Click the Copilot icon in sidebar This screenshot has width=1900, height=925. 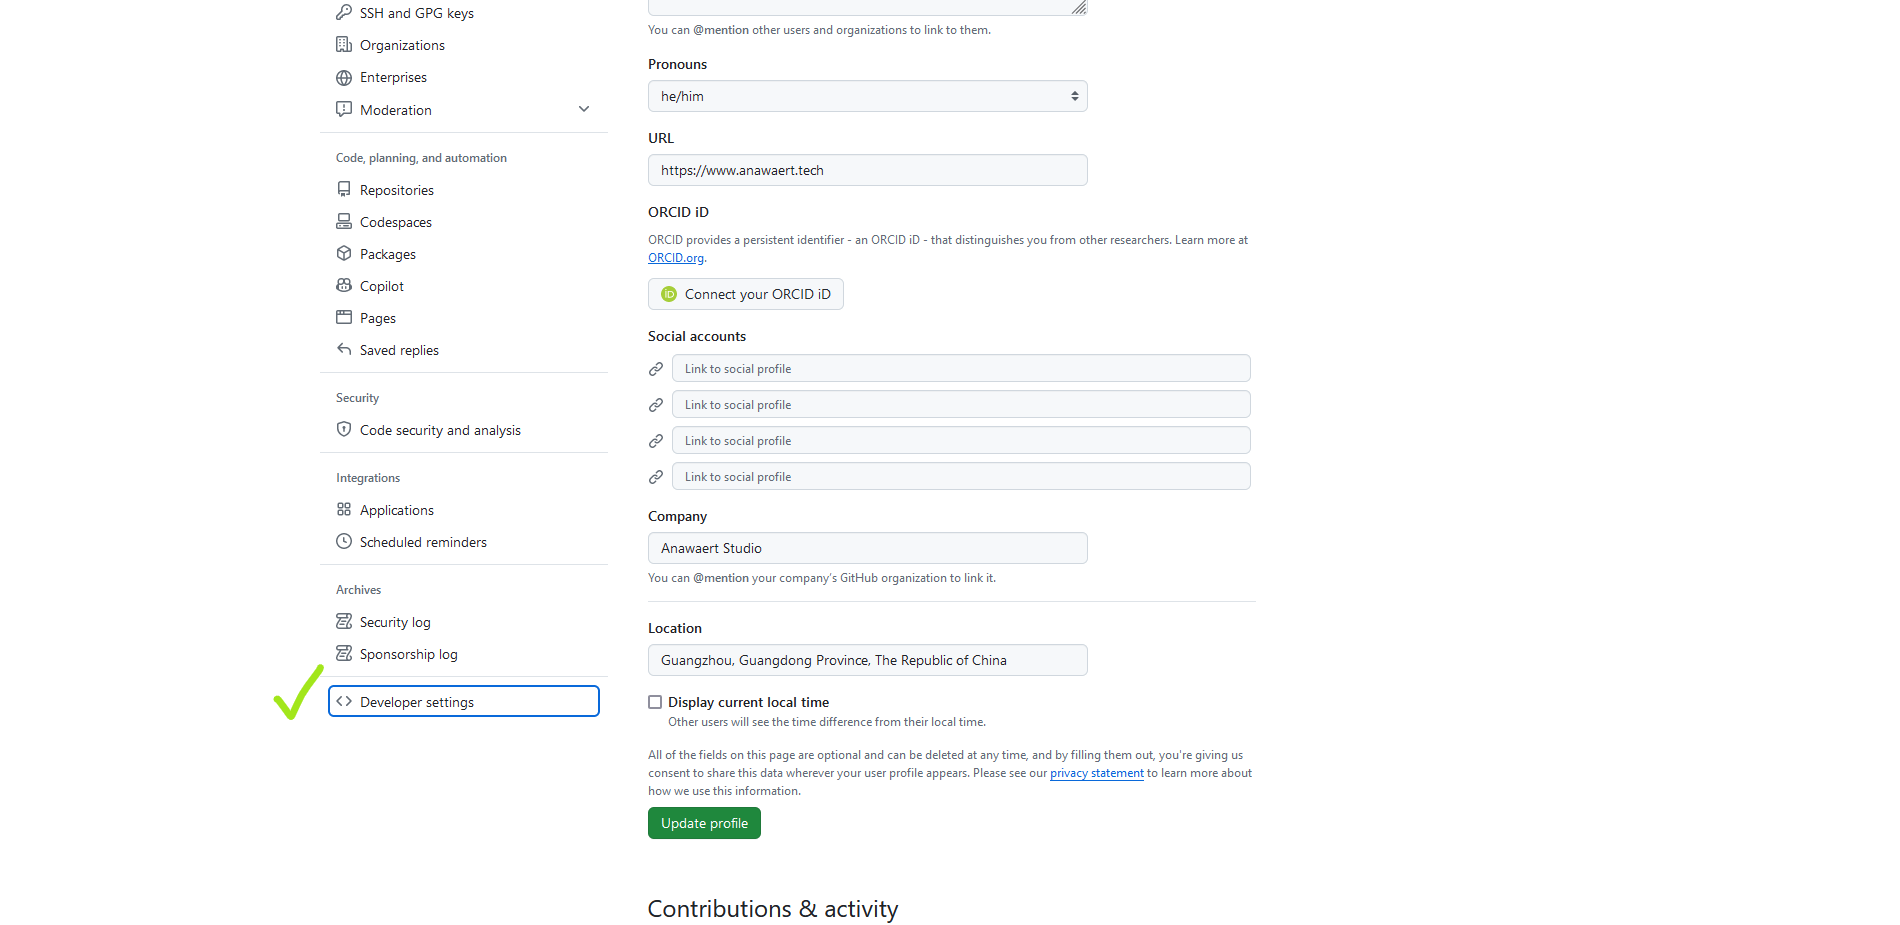point(344,286)
